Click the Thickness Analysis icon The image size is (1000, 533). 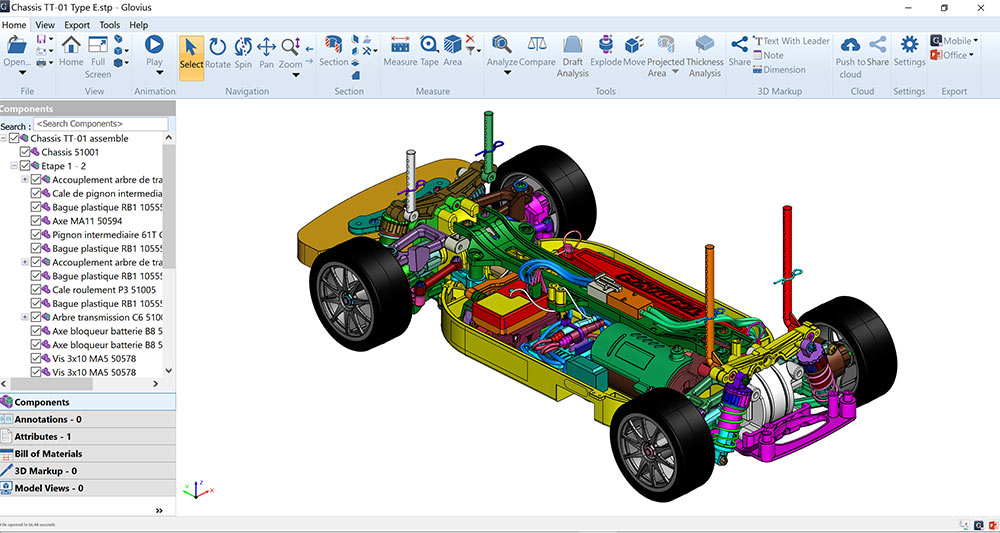click(705, 46)
